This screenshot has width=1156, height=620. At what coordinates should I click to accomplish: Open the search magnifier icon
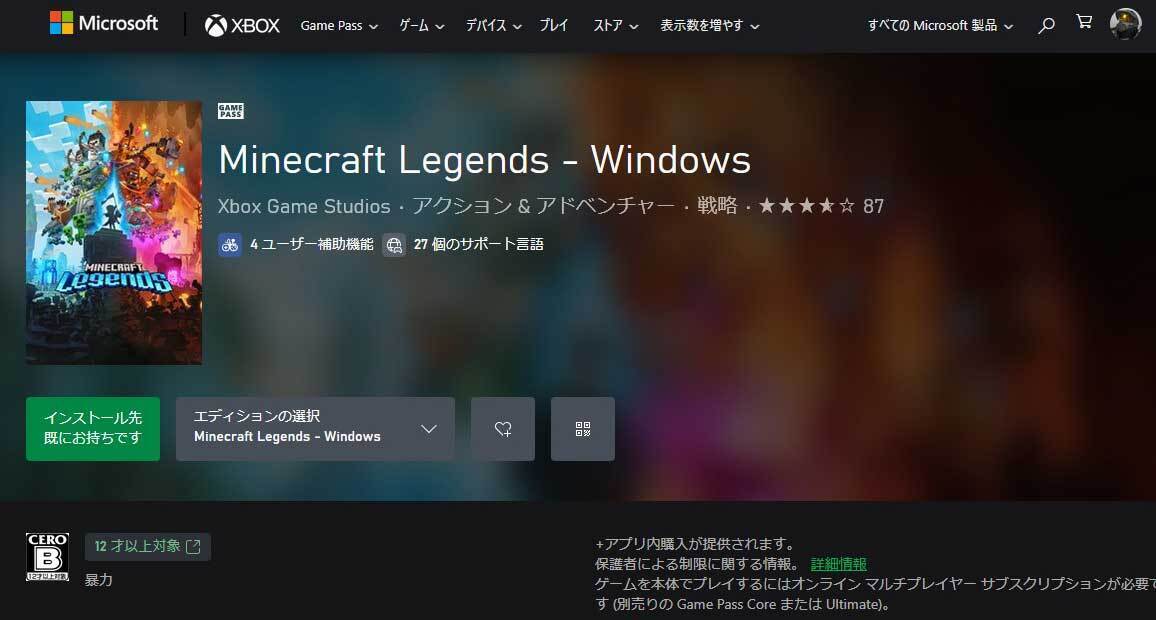click(x=1045, y=26)
